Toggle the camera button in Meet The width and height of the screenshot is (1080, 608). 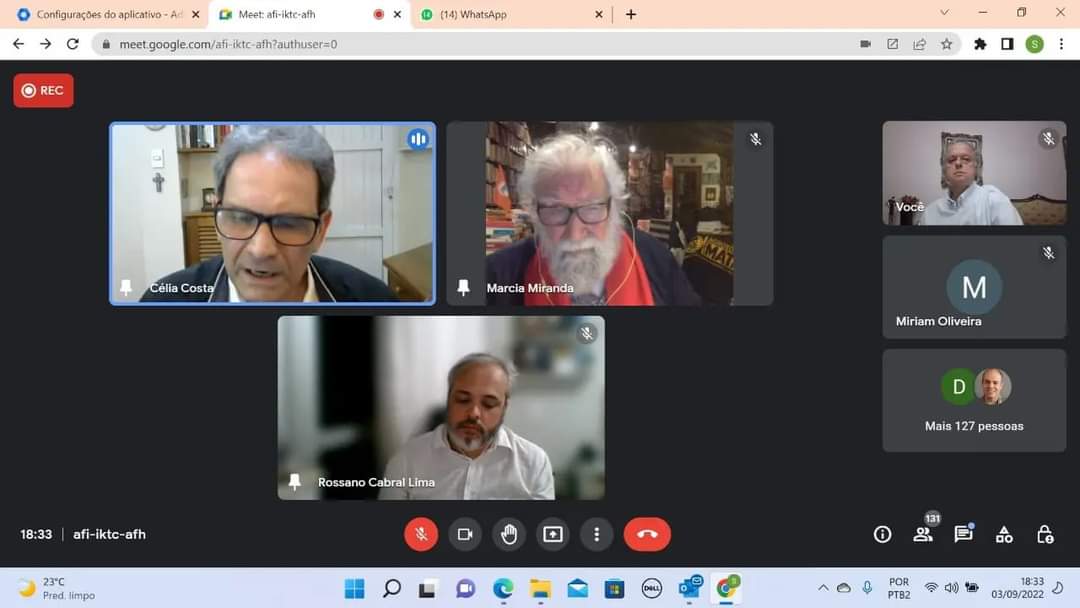tap(465, 534)
